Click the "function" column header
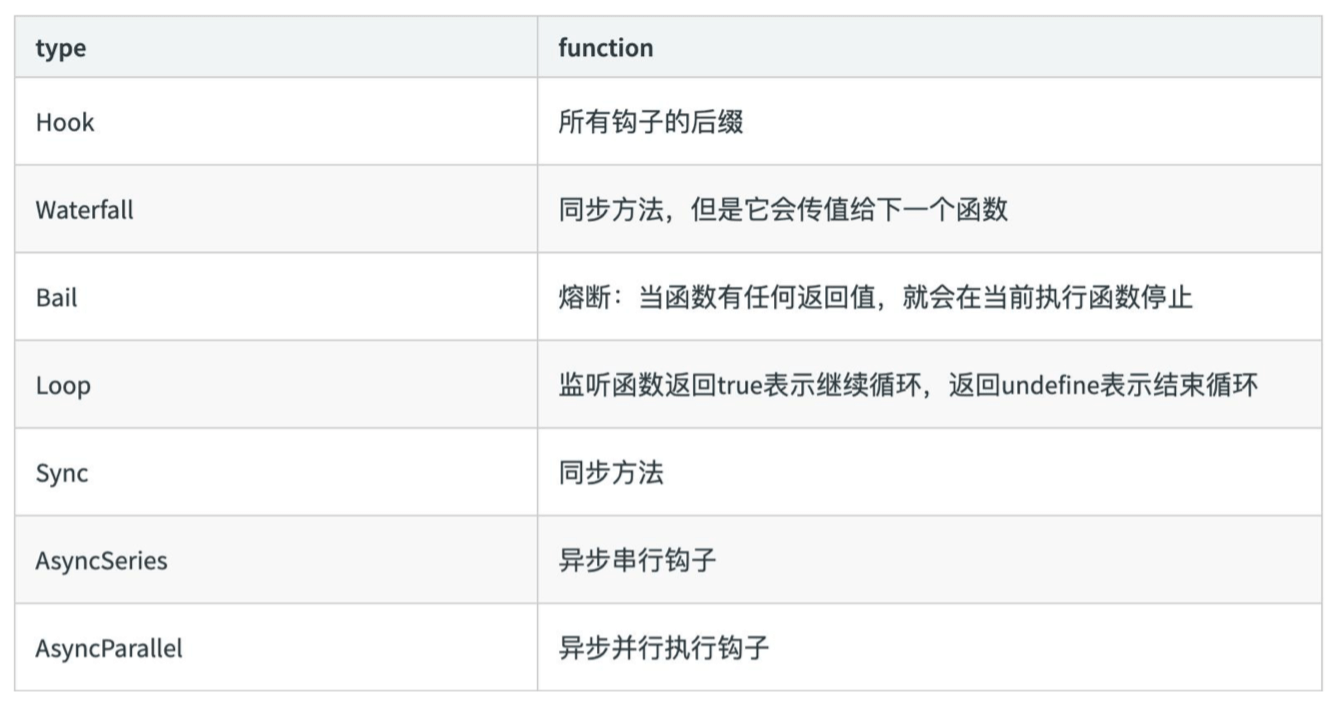The height and width of the screenshot is (708, 1336). pos(605,48)
